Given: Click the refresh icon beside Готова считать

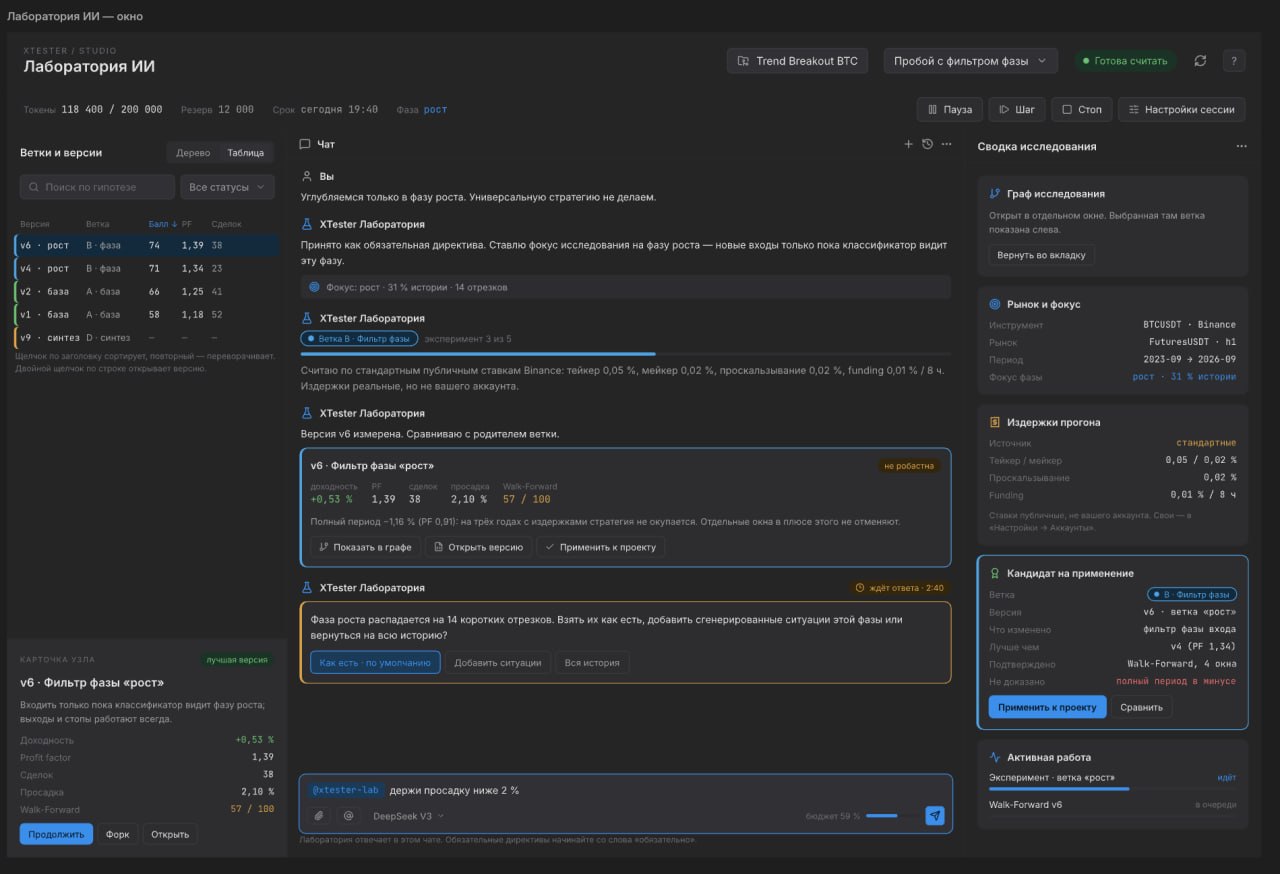Looking at the screenshot, I should (1200, 61).
